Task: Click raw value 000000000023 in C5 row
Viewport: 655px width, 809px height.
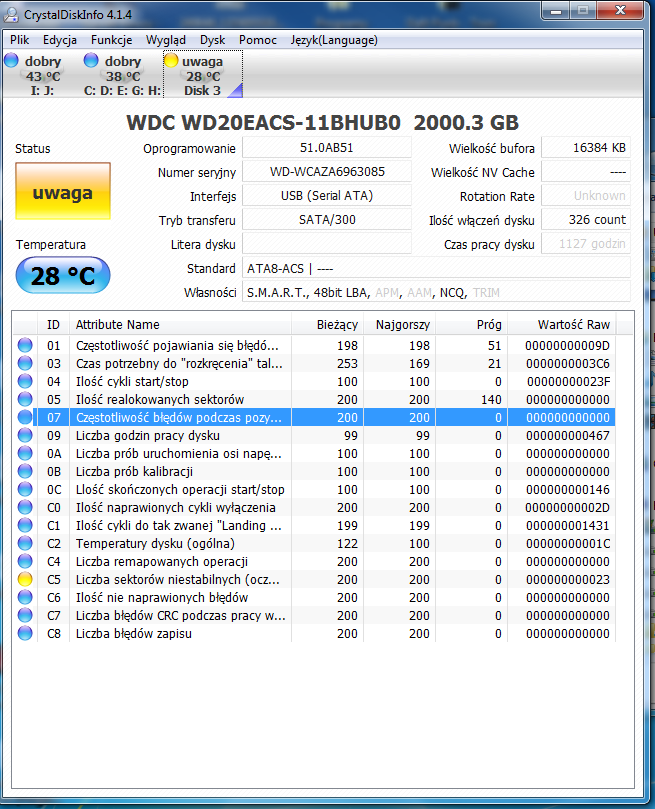Action: 568,579
